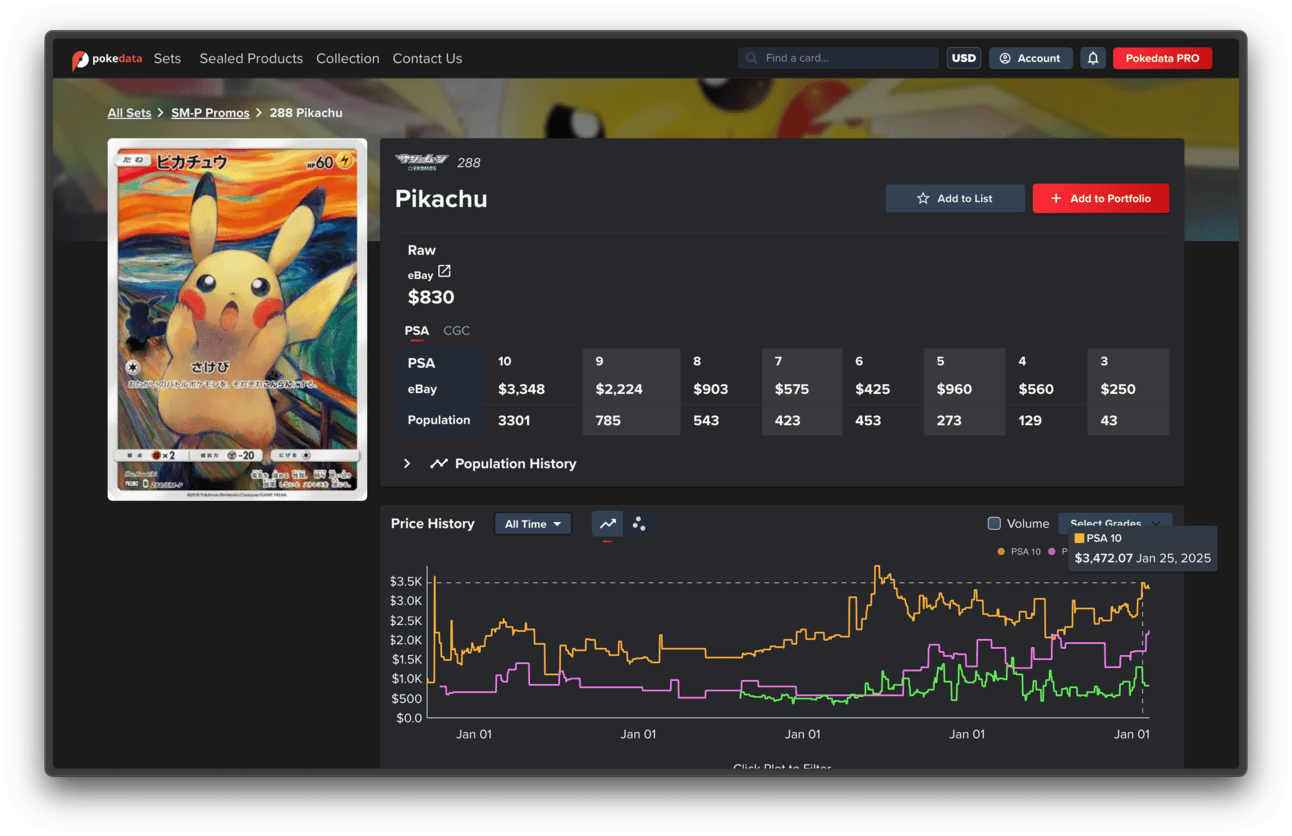Switch to the CGC tab
1292x836 pixels.
pyautogui.click(x=456, y=331)
